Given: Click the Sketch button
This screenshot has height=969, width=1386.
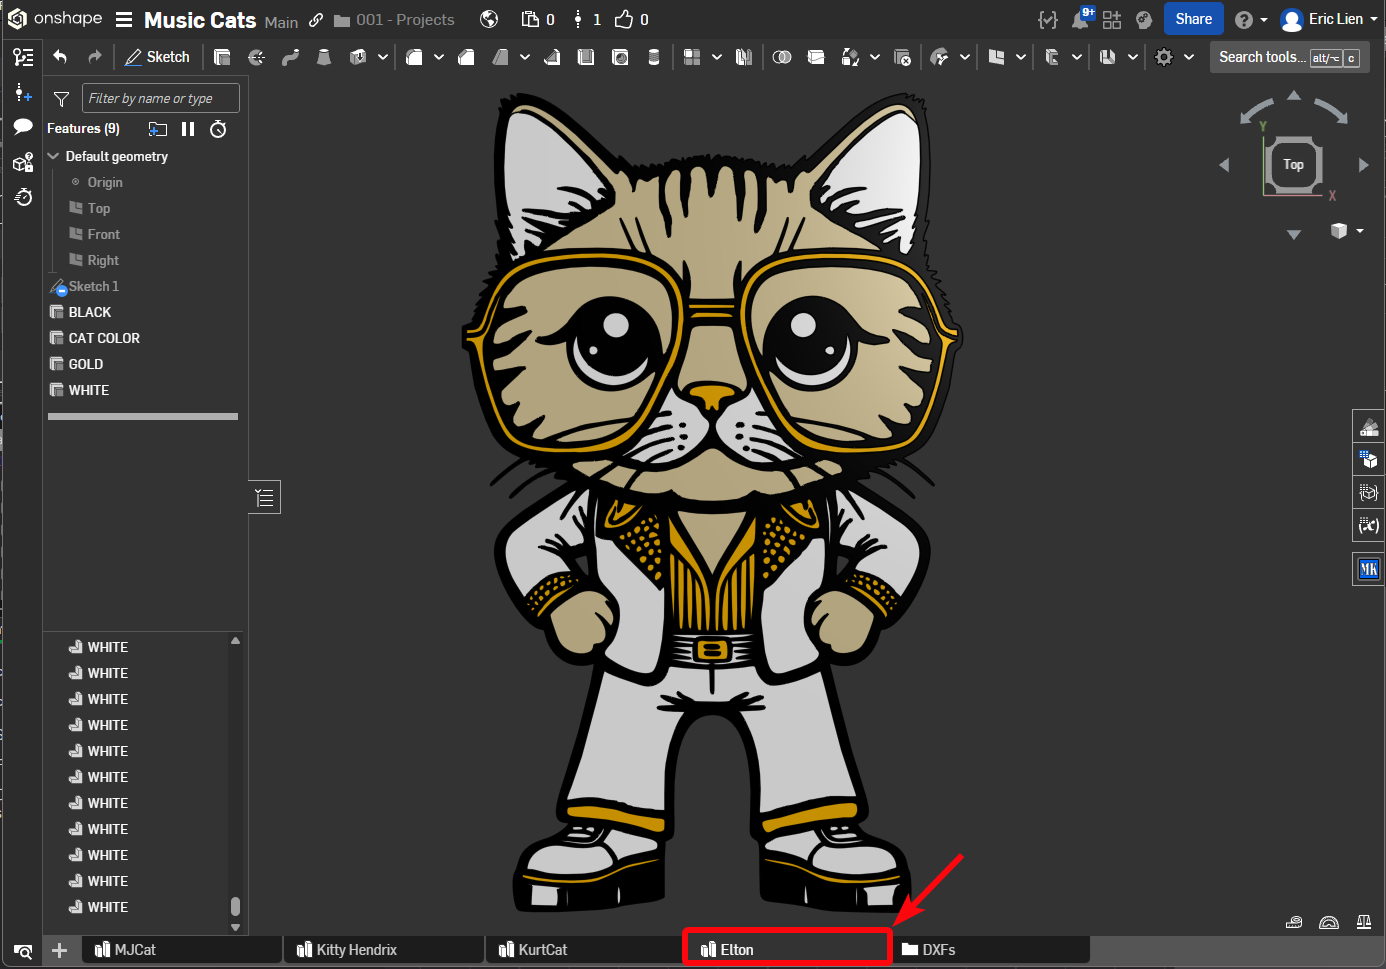Looking at the screenshot, I should [x=157, y=57].
